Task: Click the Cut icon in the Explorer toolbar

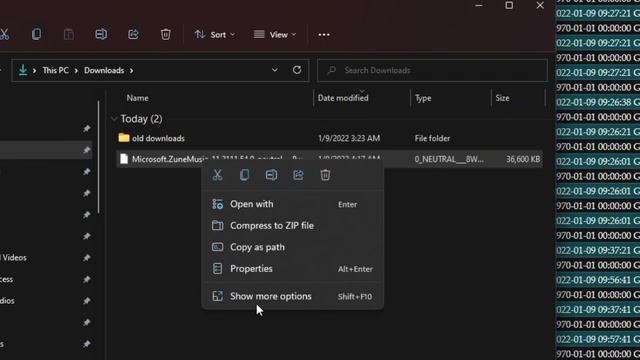Action: 4,34
